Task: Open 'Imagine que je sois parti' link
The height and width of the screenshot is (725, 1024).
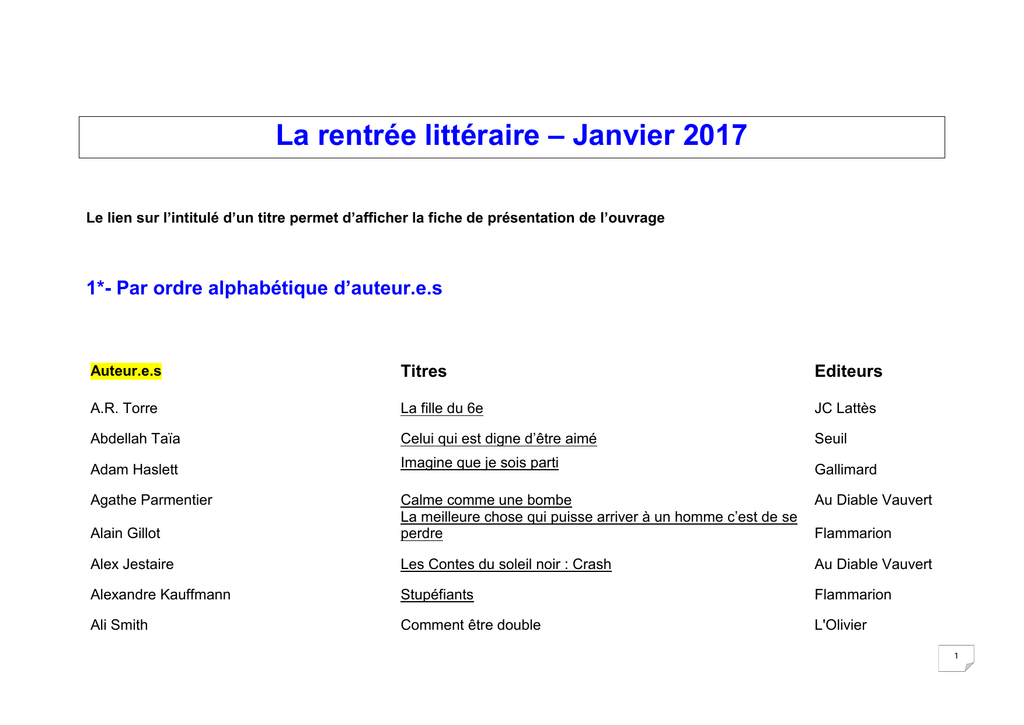Action: [x=479, y=462]
